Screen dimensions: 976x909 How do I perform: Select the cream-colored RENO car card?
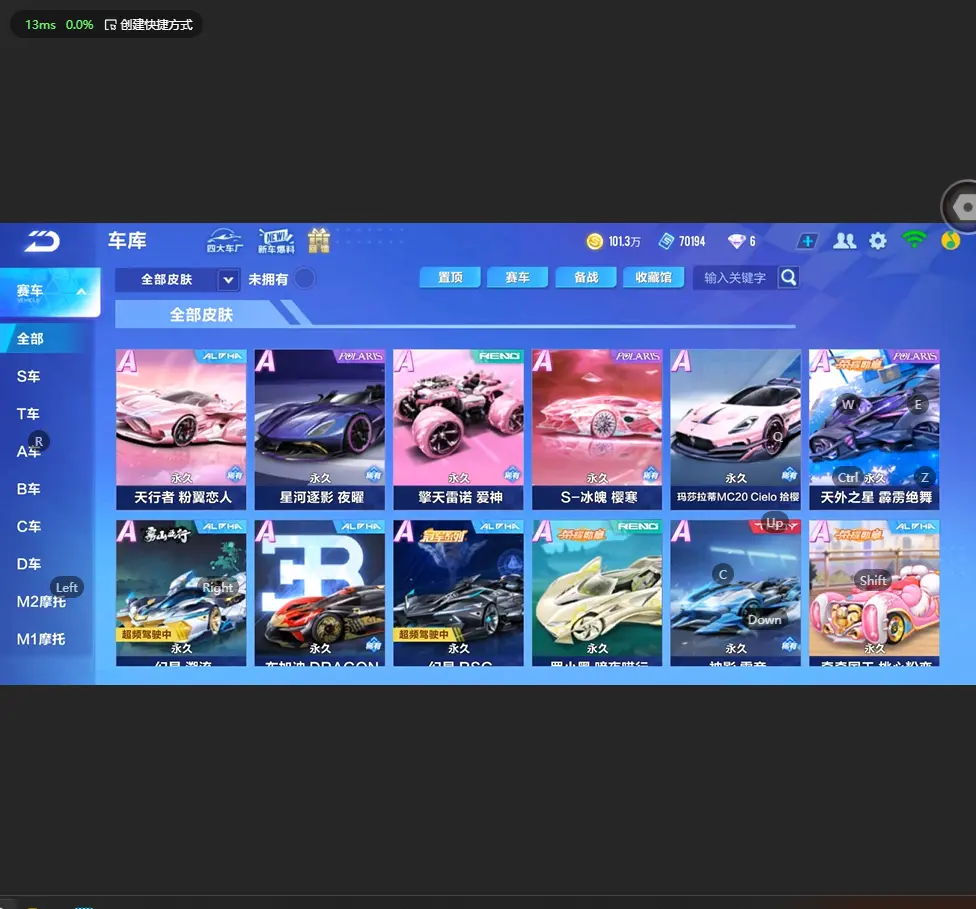click(598, 593)
